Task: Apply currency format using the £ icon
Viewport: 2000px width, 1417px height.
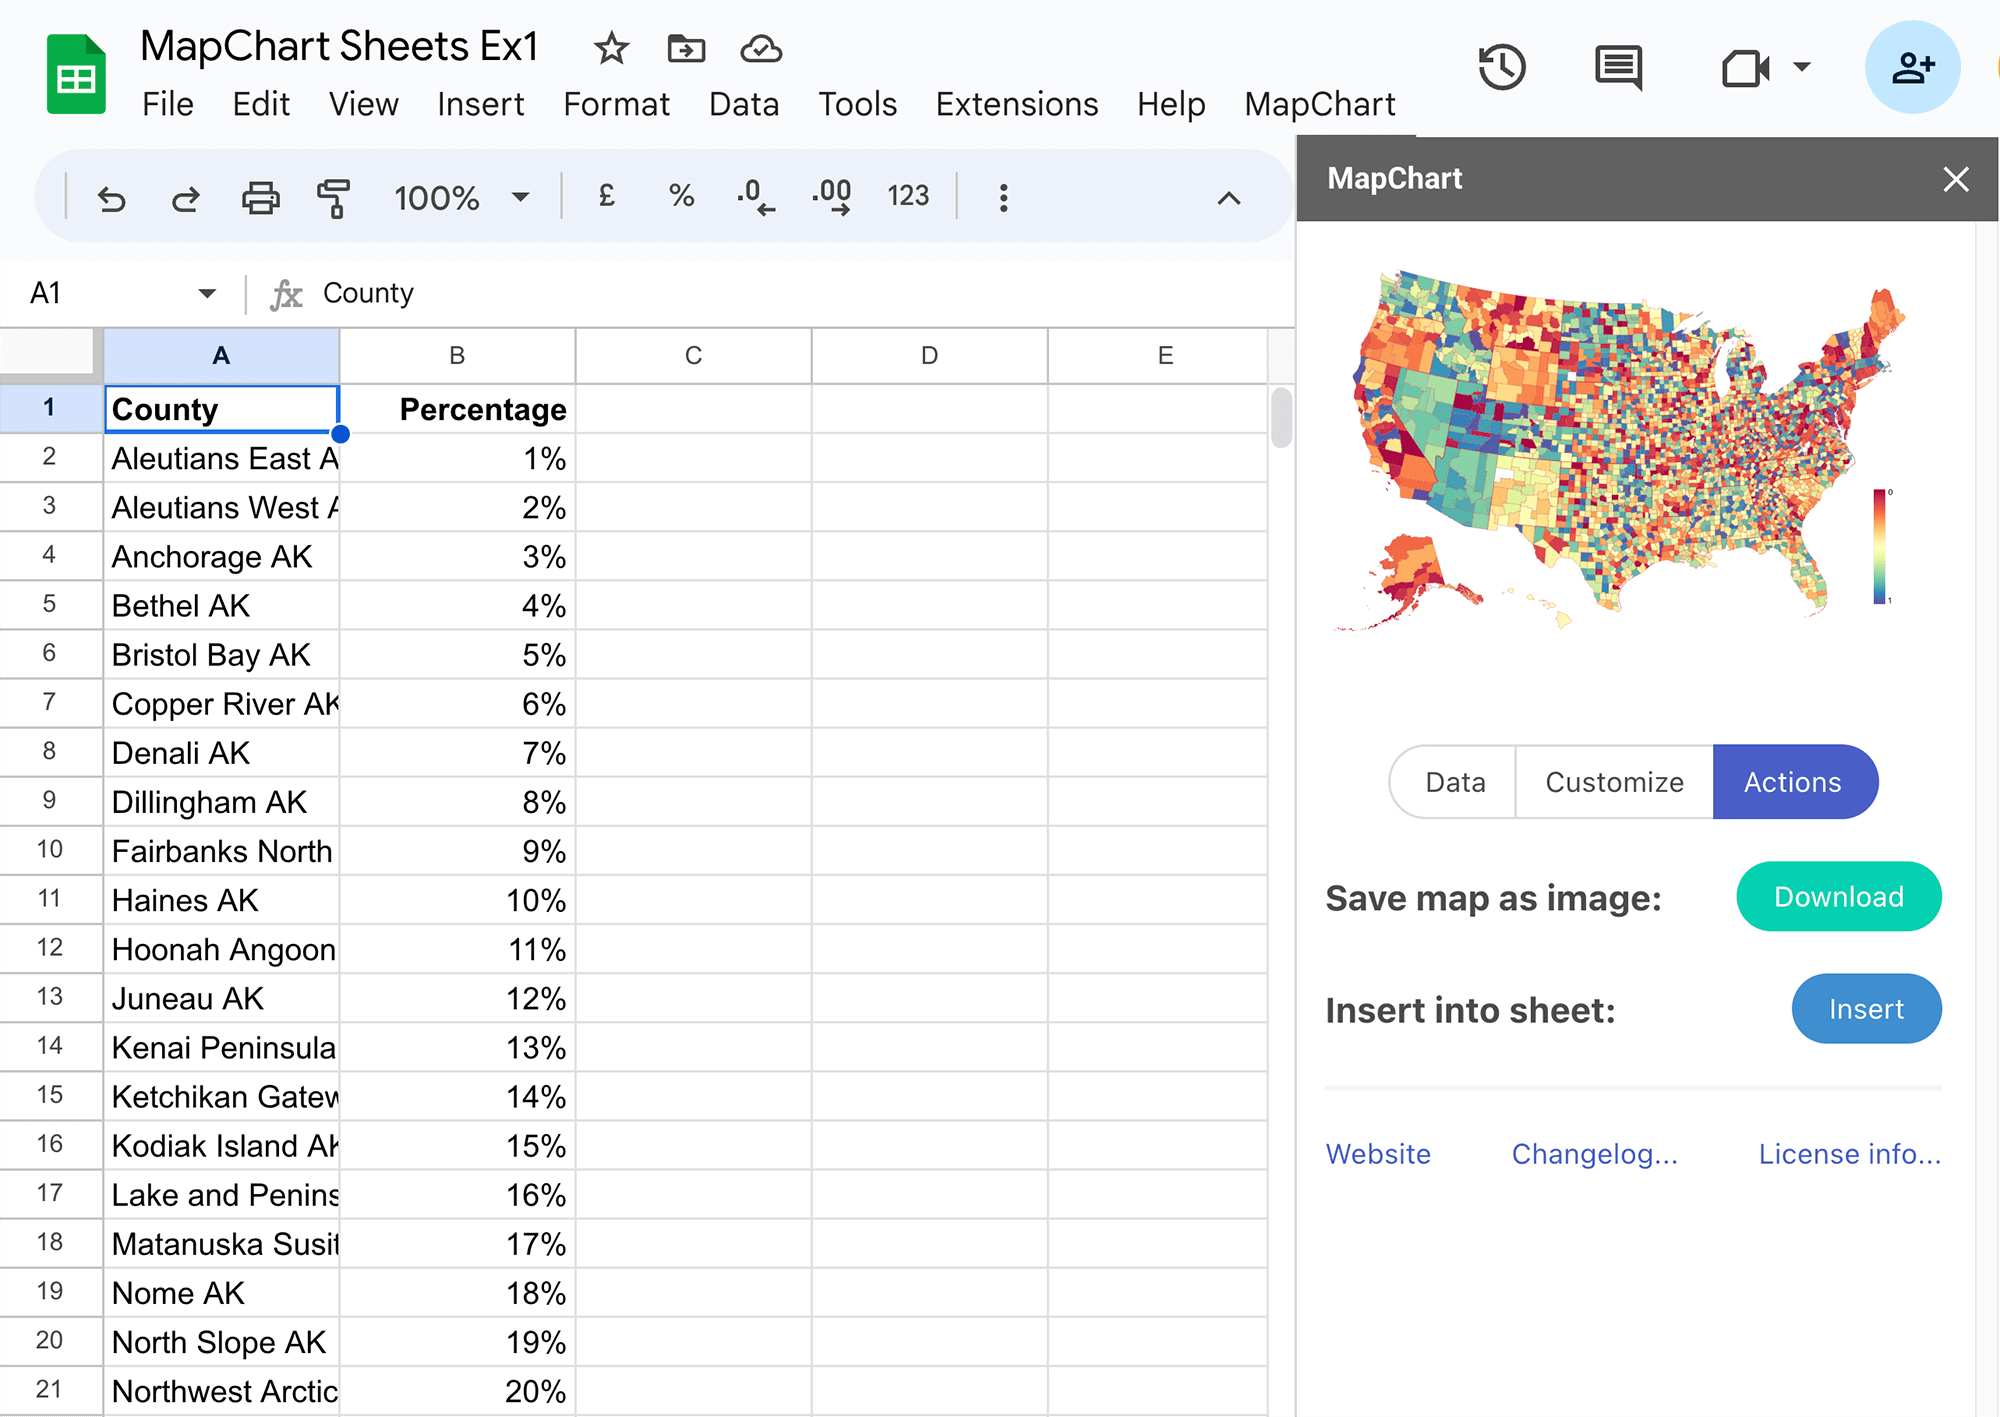Action: [x=605, y=196]
